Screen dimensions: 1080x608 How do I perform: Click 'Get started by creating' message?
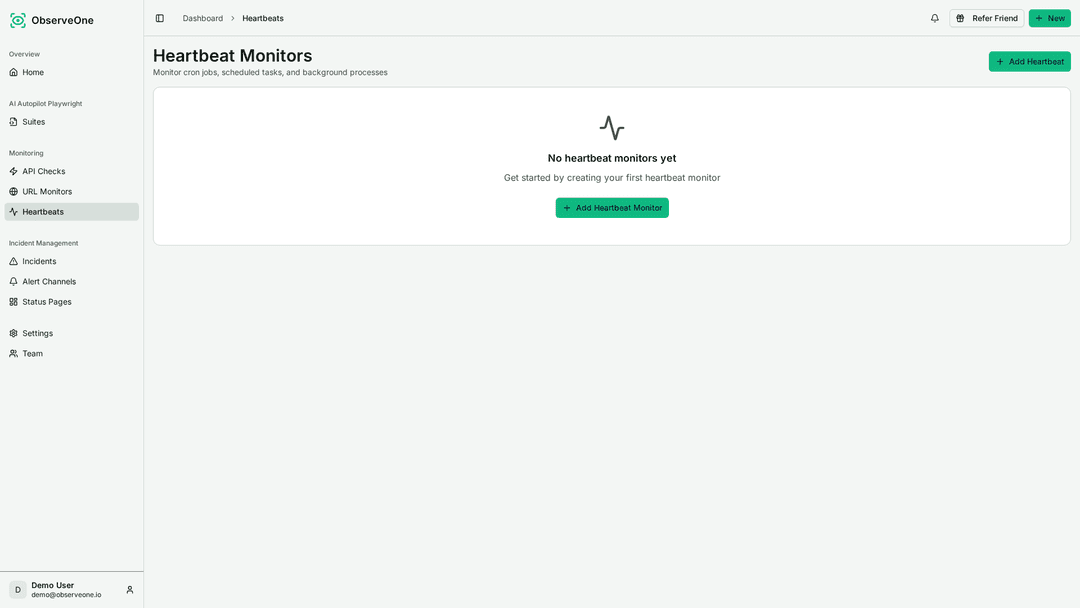(x=612, y=178)
